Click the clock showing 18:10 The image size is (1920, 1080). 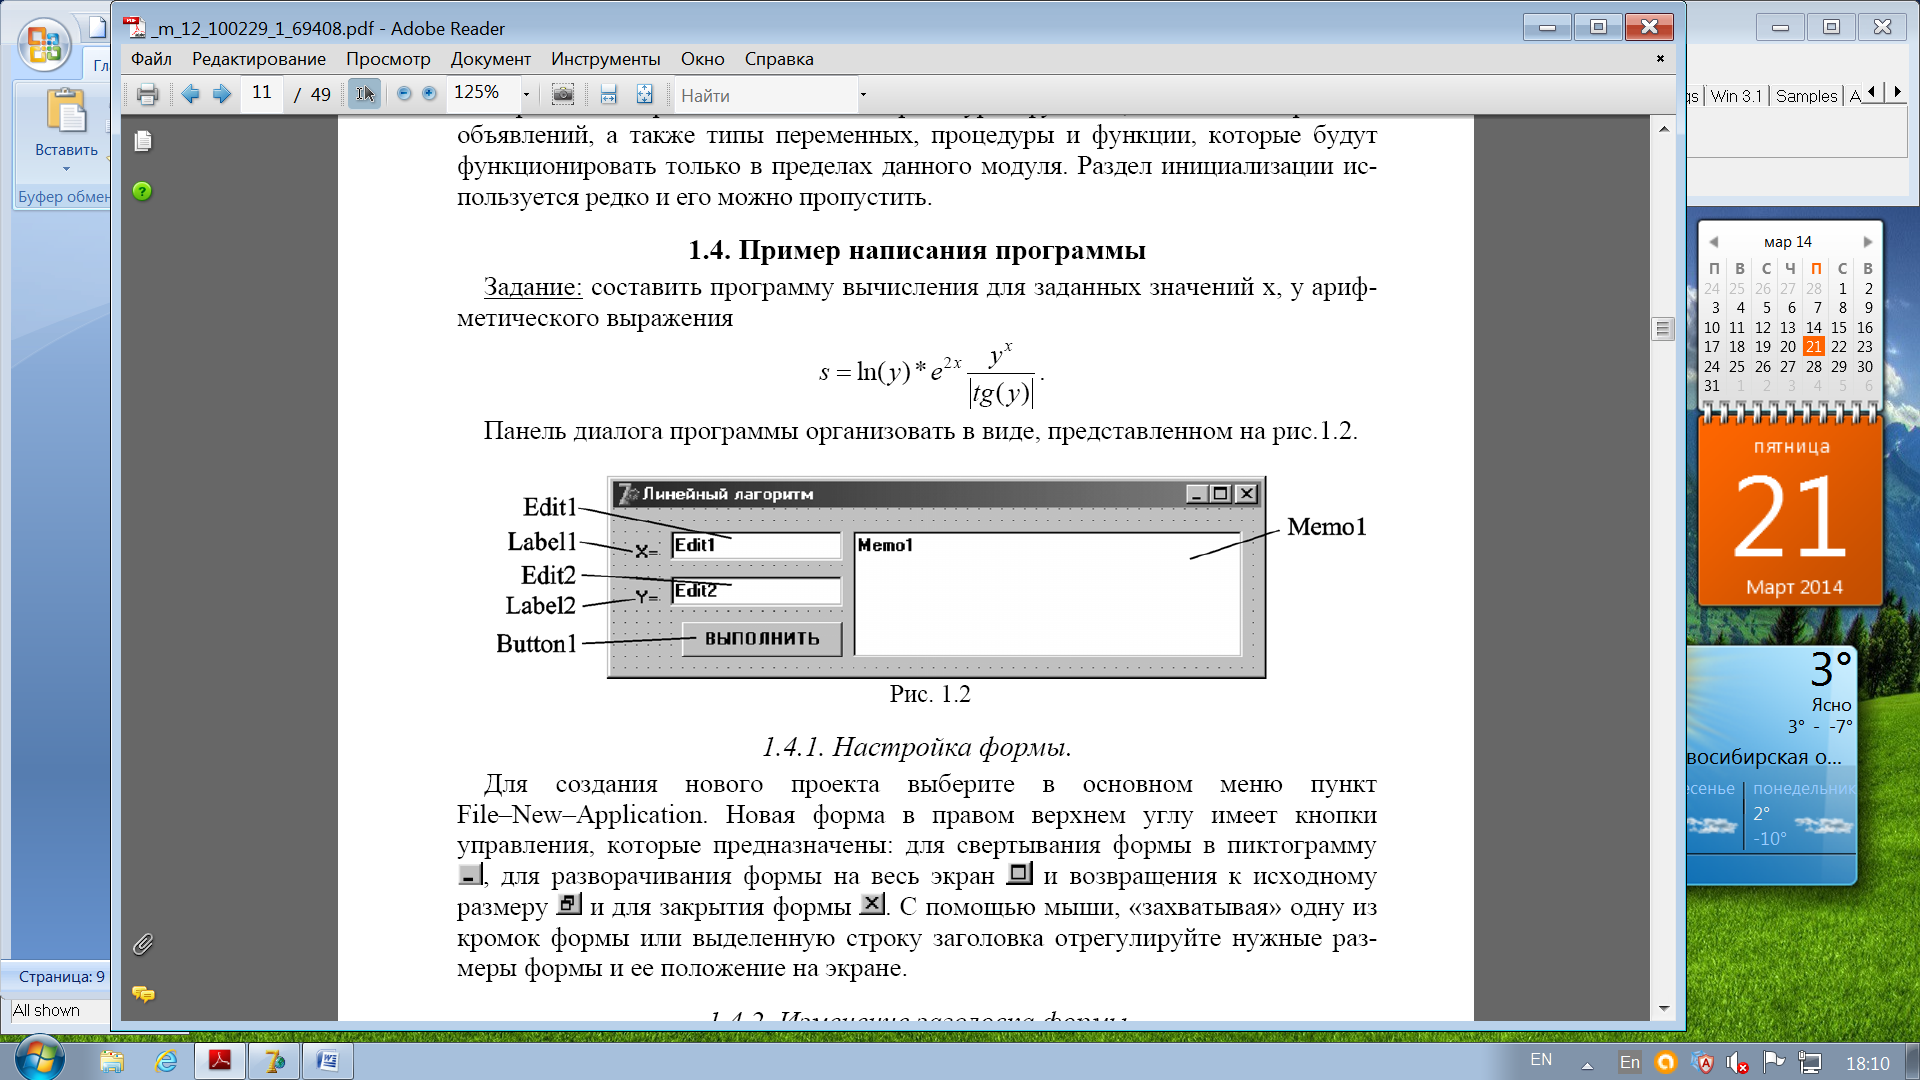[x=1867, y=1063]
